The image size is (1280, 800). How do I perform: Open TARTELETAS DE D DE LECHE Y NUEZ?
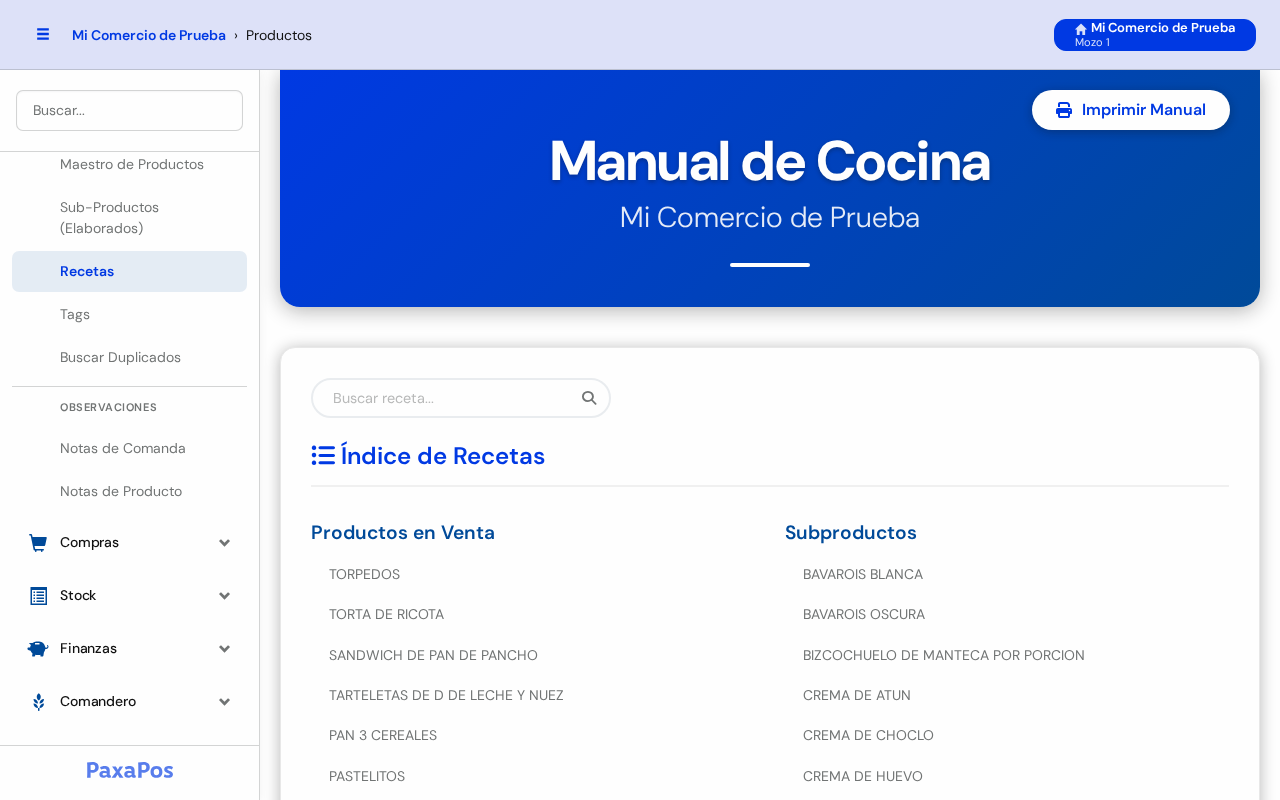[446, 695]
